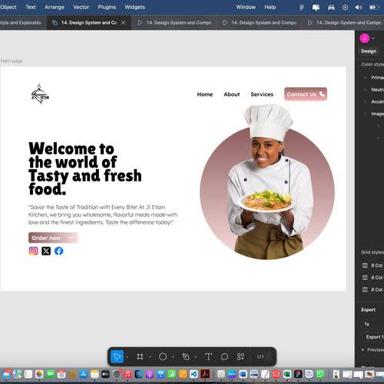Click the Services link in design

coord(262,94)
